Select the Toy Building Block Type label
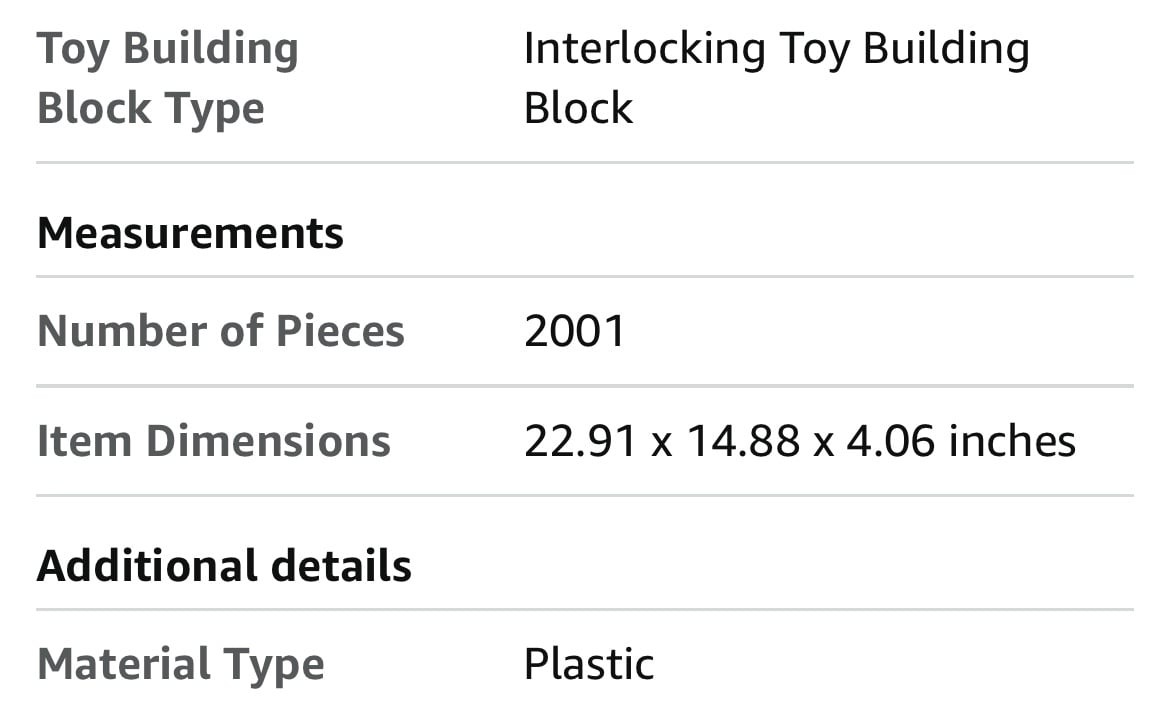Viewport: 1170px width, 702px height. (x=168, y=78)
